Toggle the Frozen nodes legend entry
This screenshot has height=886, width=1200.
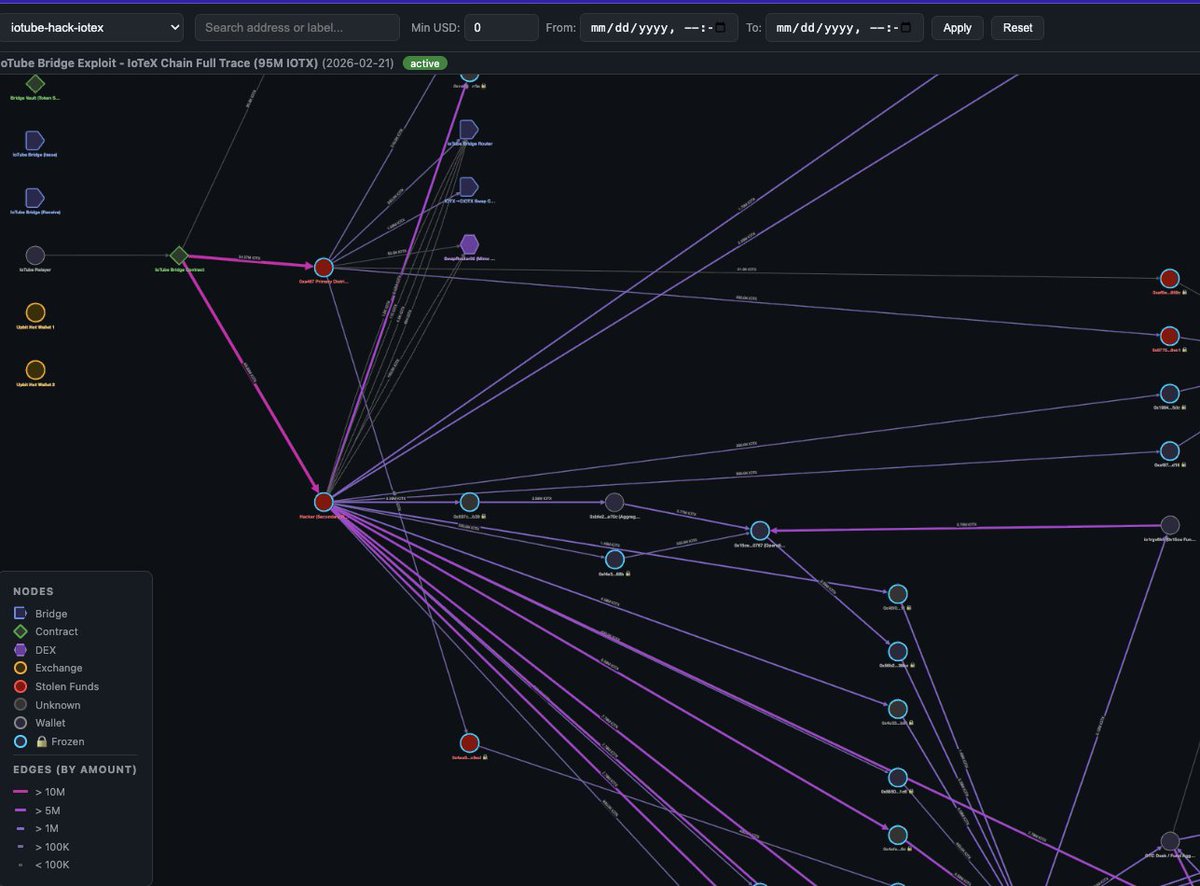60,741
